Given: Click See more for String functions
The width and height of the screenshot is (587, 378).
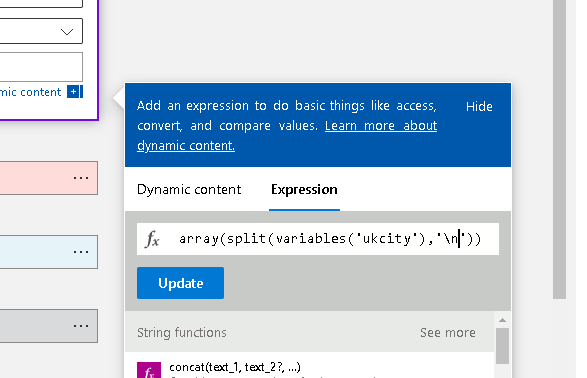Looking at the screenshot, I should pos(448,332).
